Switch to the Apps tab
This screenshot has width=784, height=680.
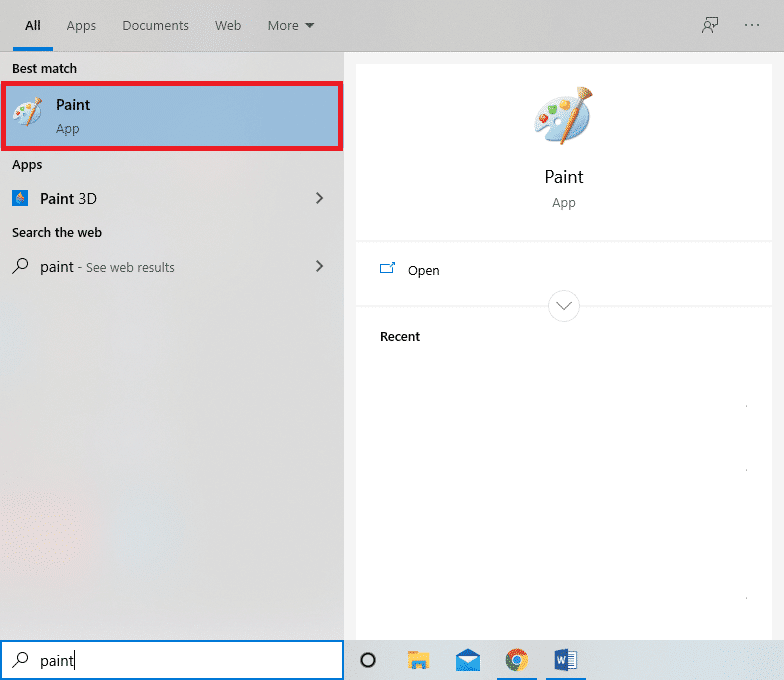[x=81, y=26]
